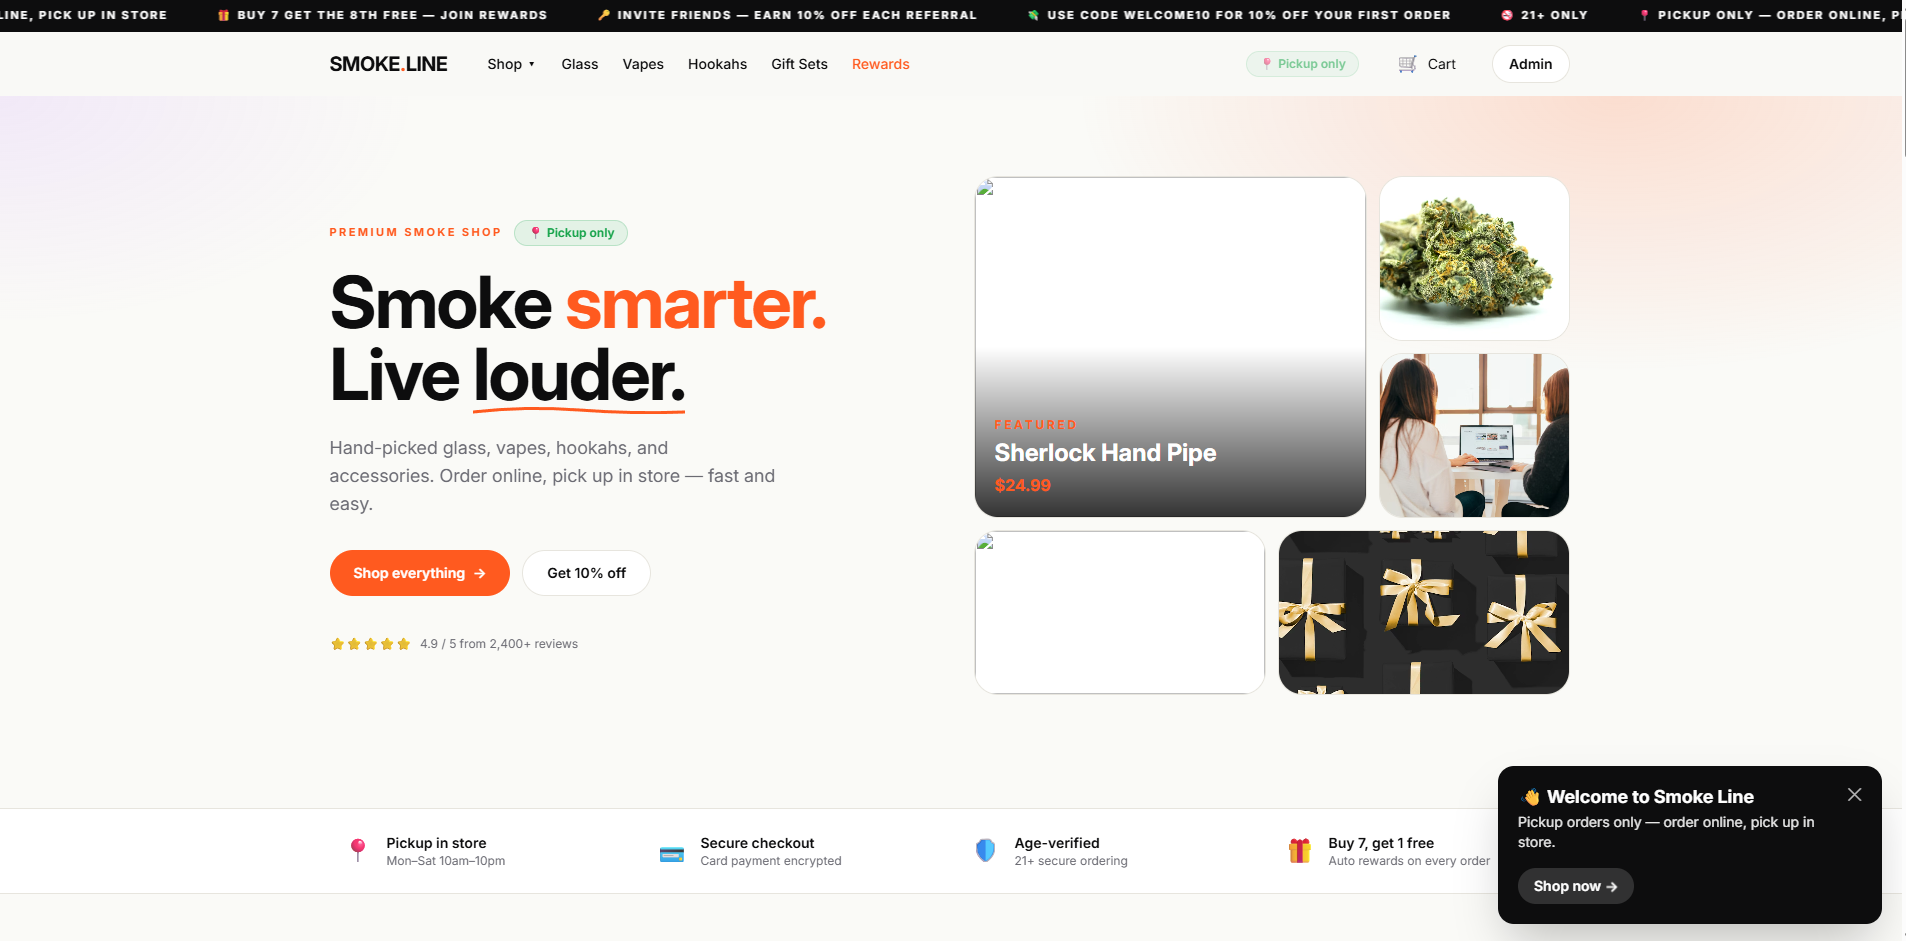Open the two women at laptop image tile
Screen dimensions: 1906x941
pyautogui.click(x=1474, y=435)
